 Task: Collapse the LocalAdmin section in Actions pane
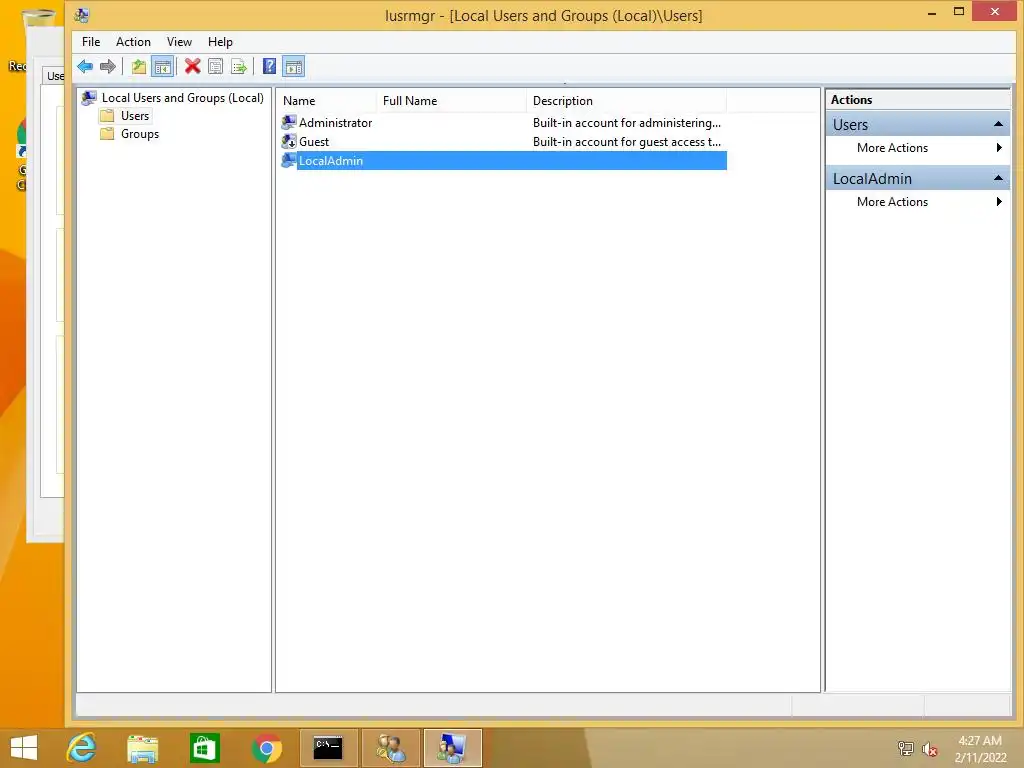point(998,178)
